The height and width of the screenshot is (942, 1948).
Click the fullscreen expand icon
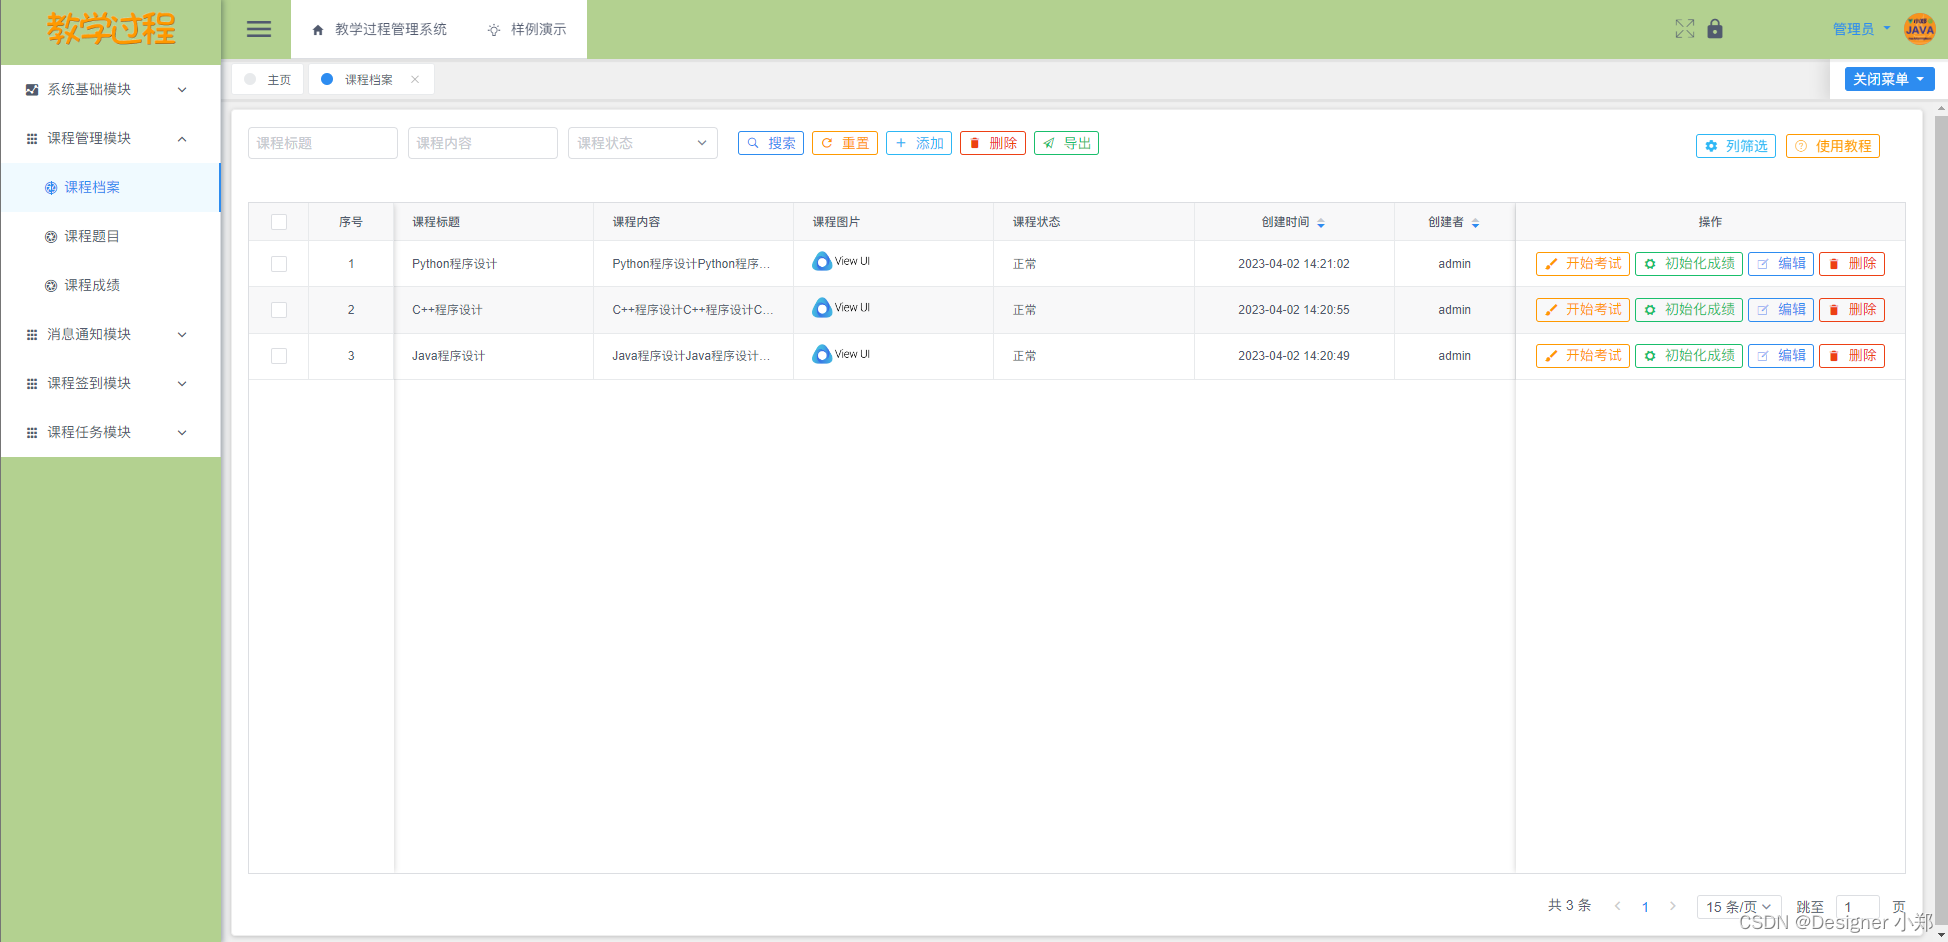click(1685, 29)
